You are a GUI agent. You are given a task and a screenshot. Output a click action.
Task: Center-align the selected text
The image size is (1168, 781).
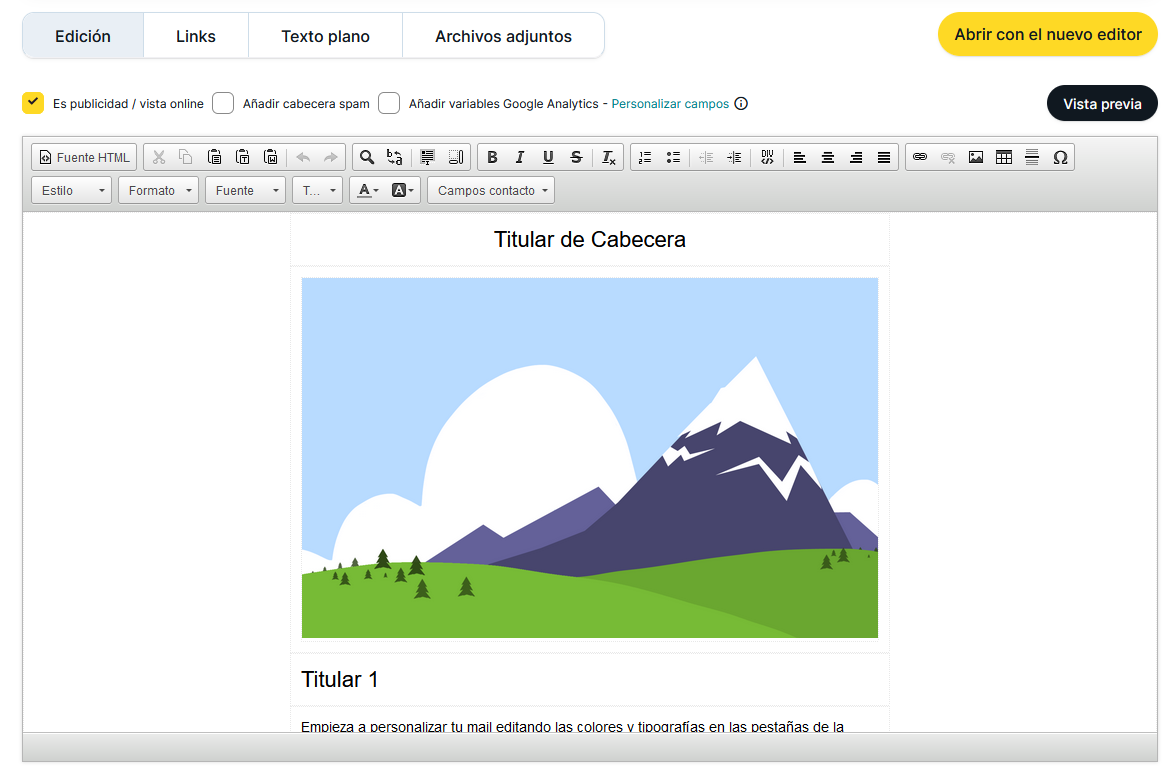pos(828,157)
